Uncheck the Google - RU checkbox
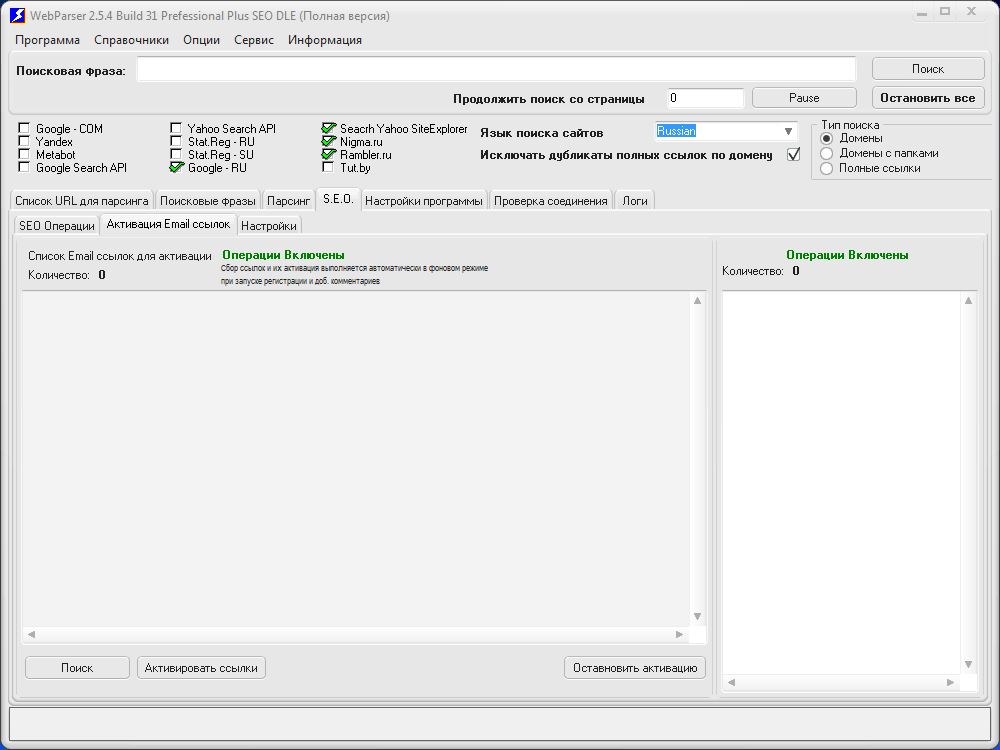Screen dimensions: 1000x750 pyautogui.click(x=176, y=167)
